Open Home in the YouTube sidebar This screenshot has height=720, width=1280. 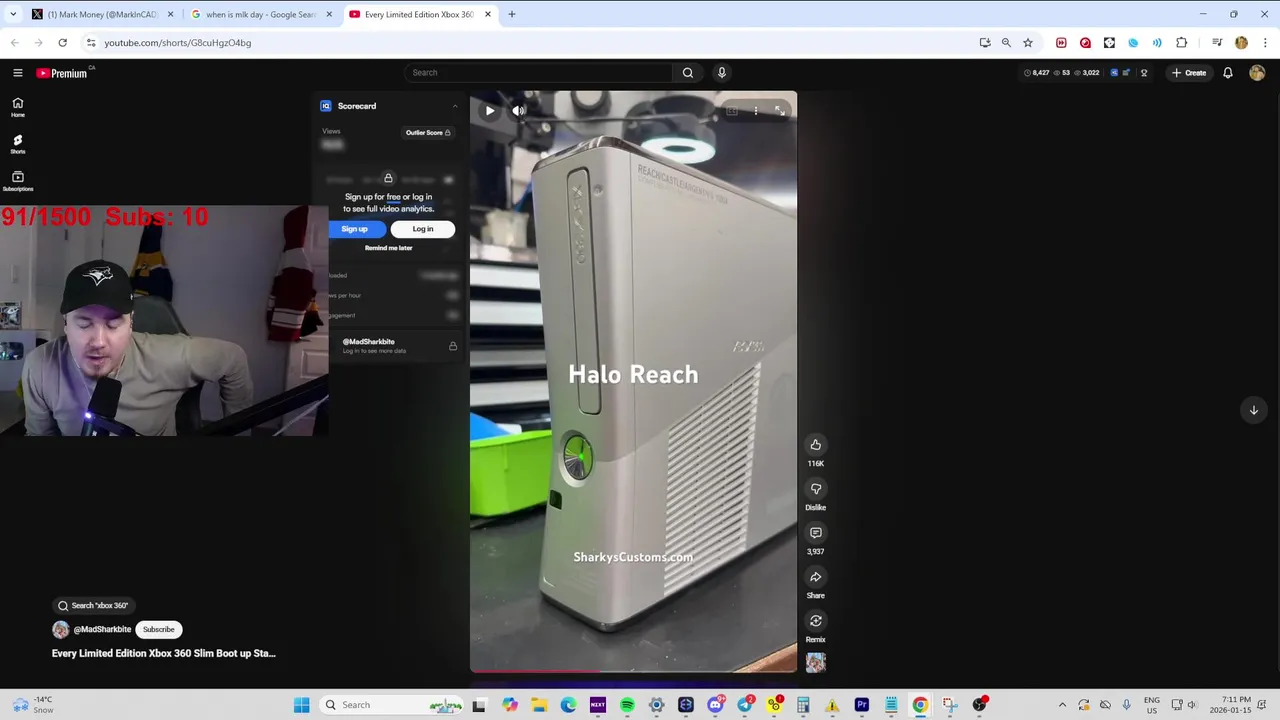pyautogui.click(x=18, y=107)
